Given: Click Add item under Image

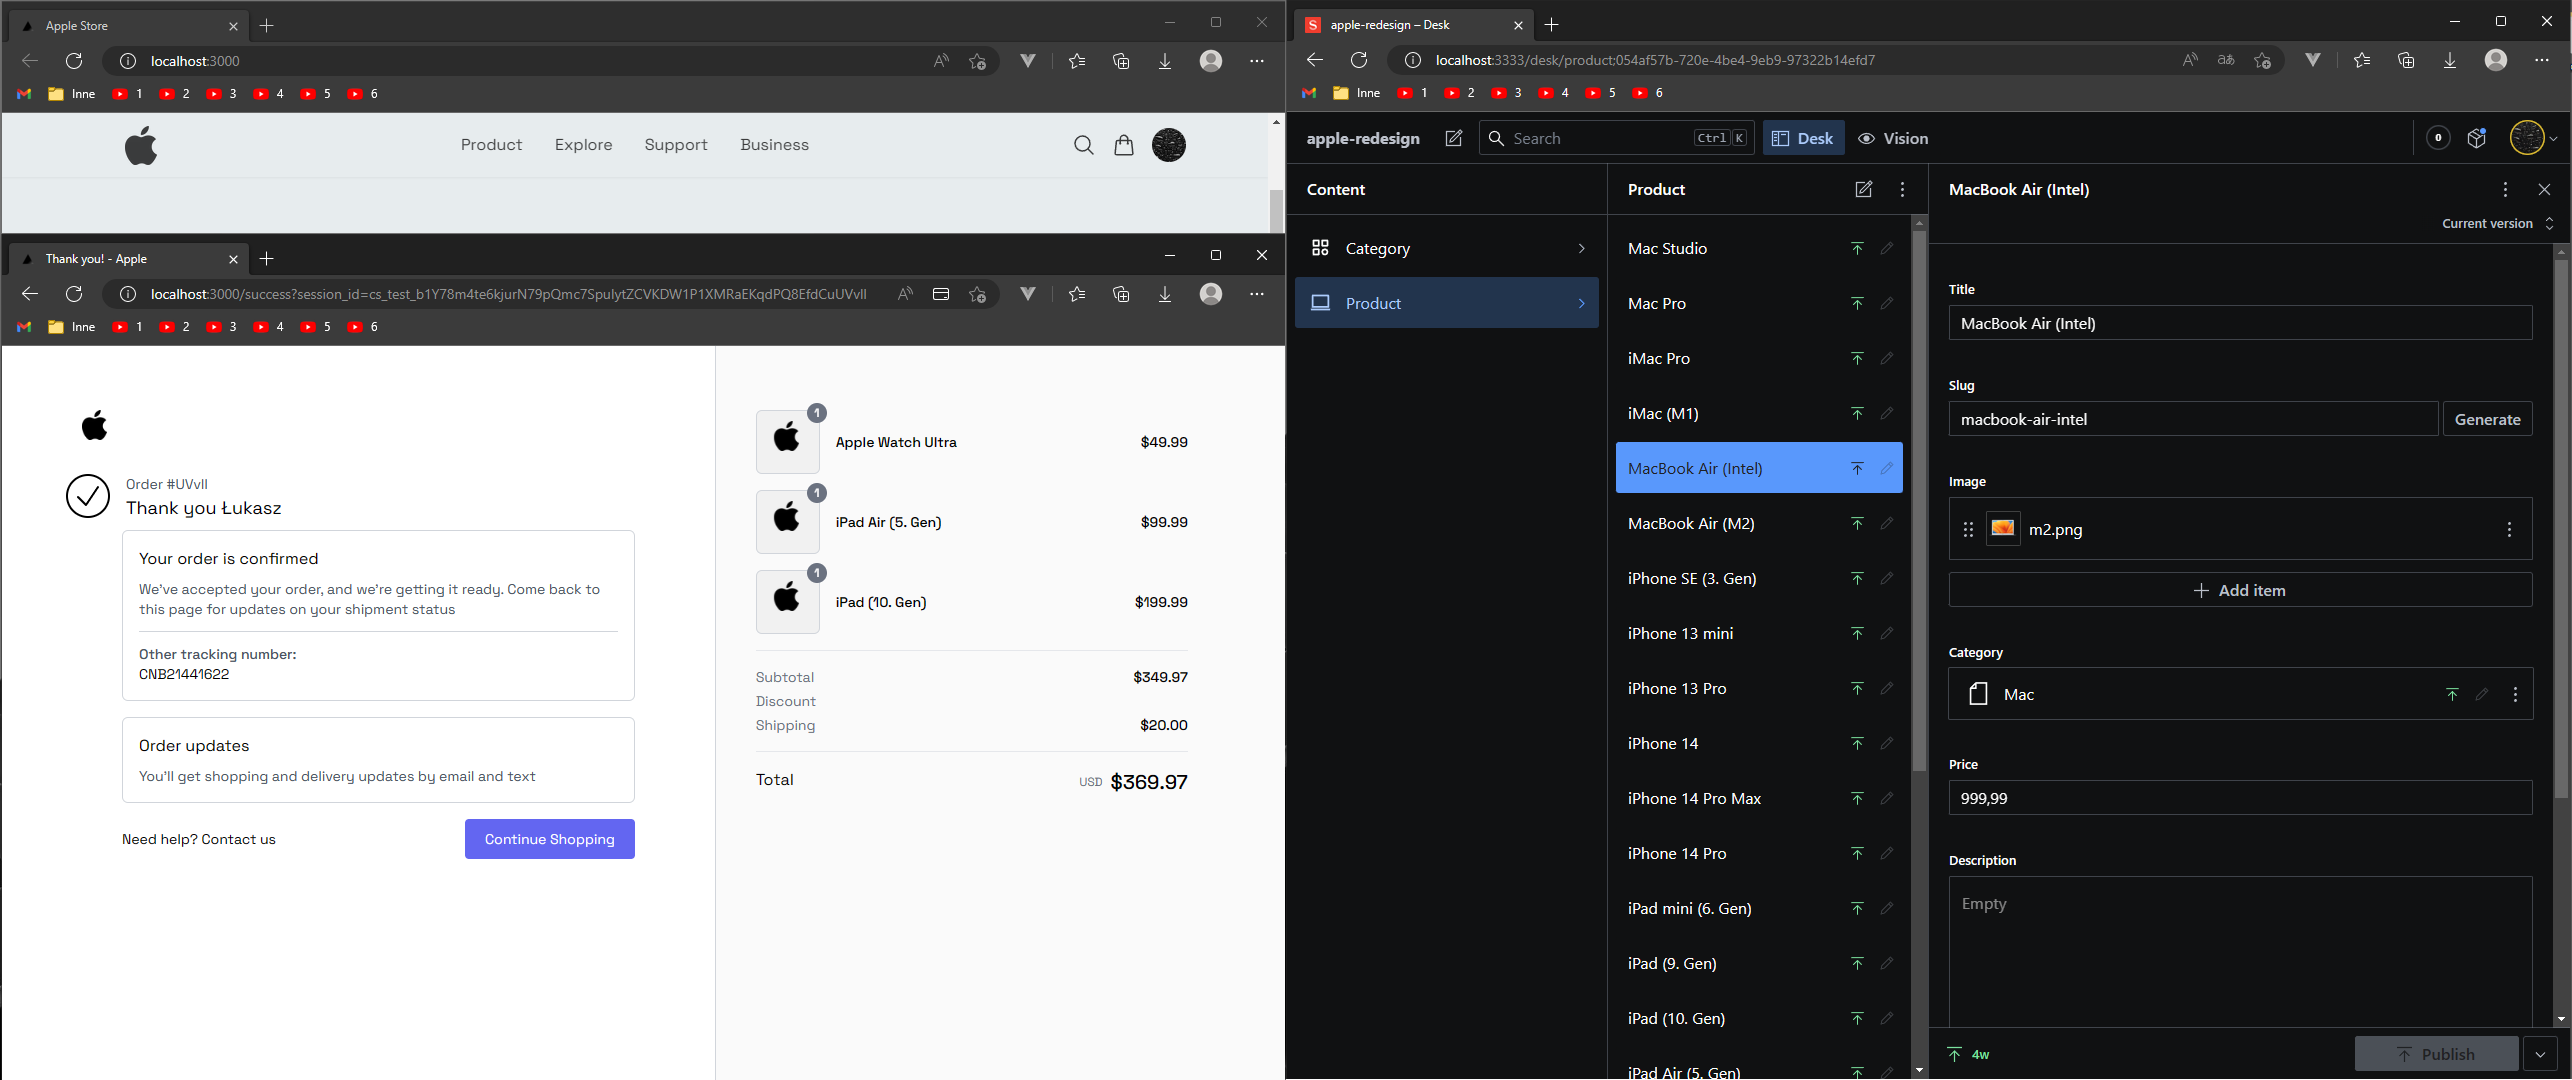Looking at the screenshot, I should 2239,590.
